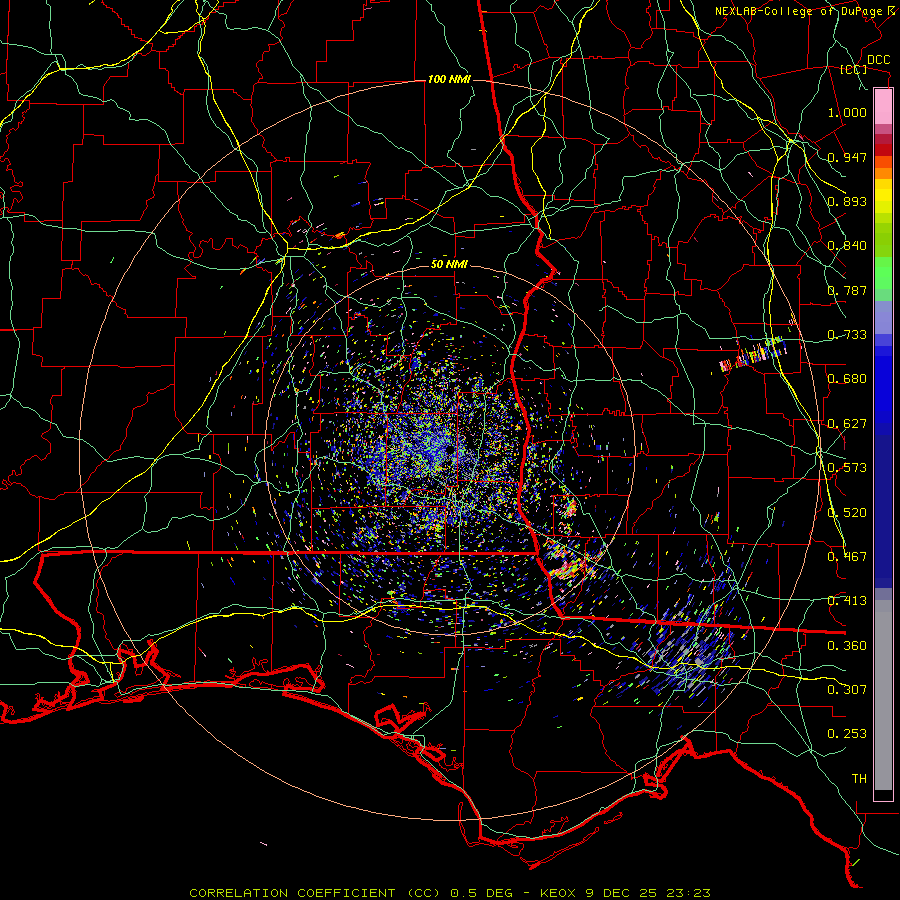Click the 50 NMI range ring label

tap(449, 264)
